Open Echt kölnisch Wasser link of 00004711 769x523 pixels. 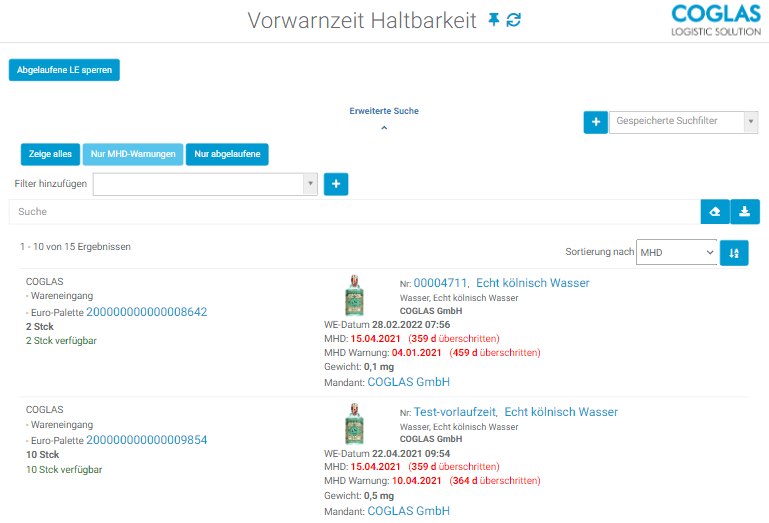tap(533, 283)
